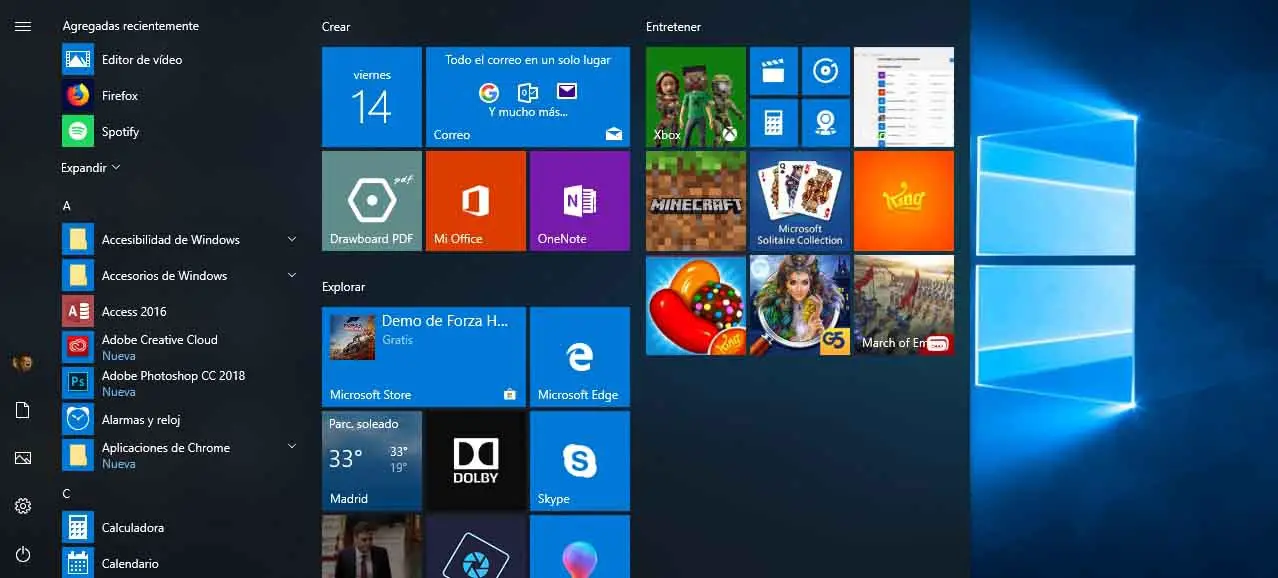
Task: Select the letter C section header
Action: click(67, 494)
